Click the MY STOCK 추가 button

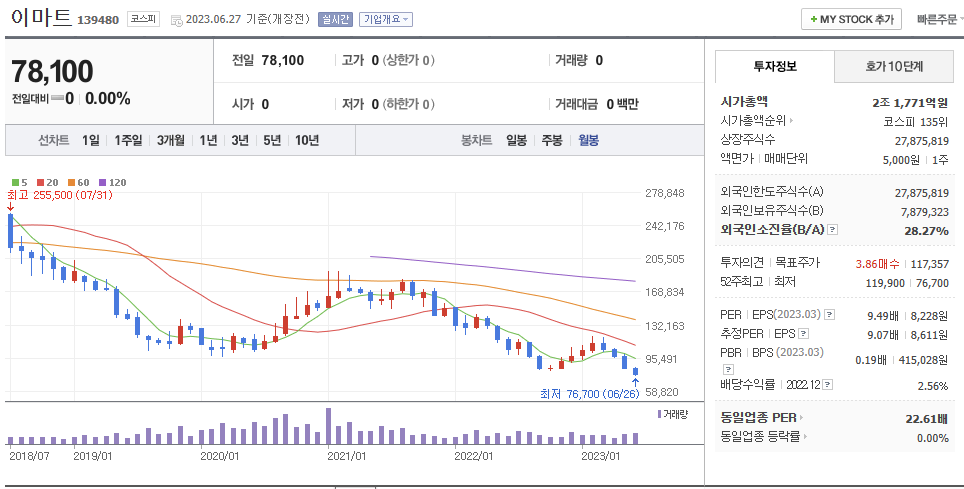pyautogui.click(x=851, y=19)
